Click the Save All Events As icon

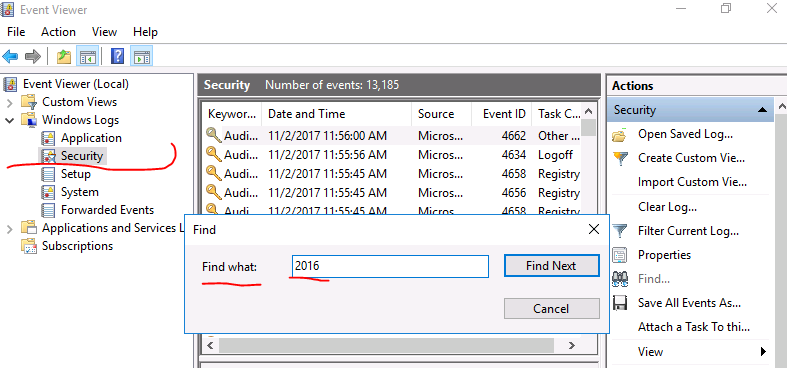pos(620,303)
